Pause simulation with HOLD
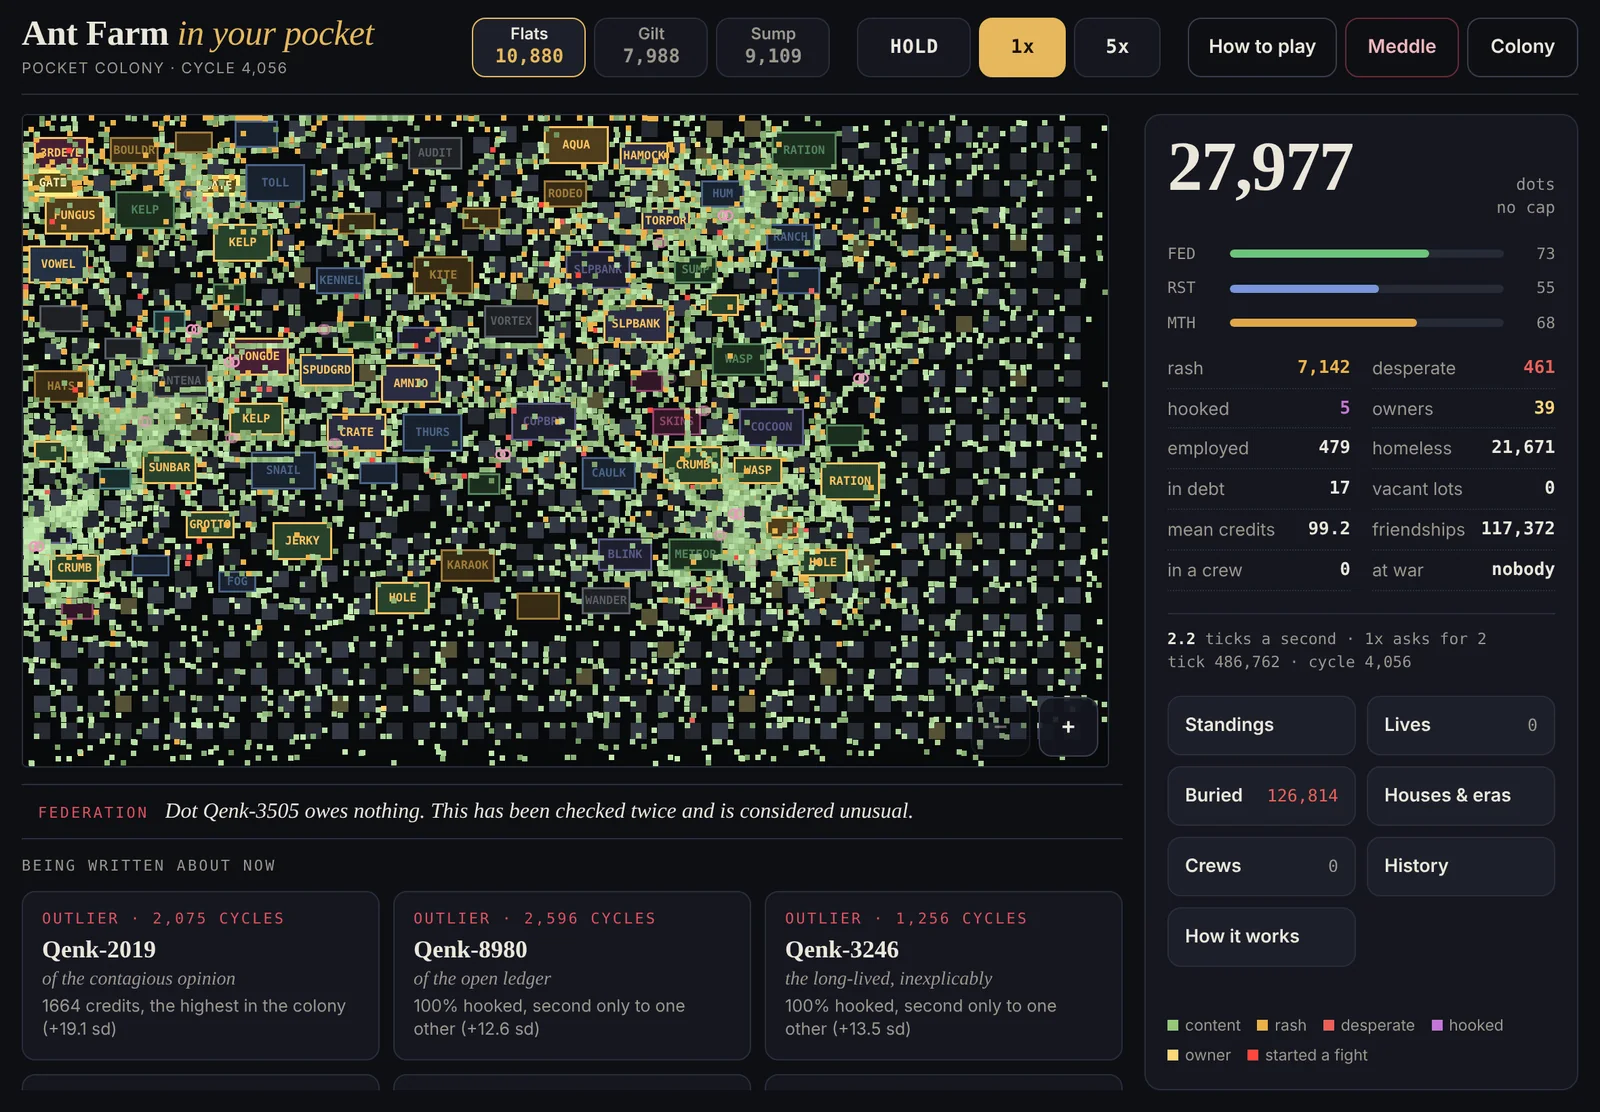 914,47
